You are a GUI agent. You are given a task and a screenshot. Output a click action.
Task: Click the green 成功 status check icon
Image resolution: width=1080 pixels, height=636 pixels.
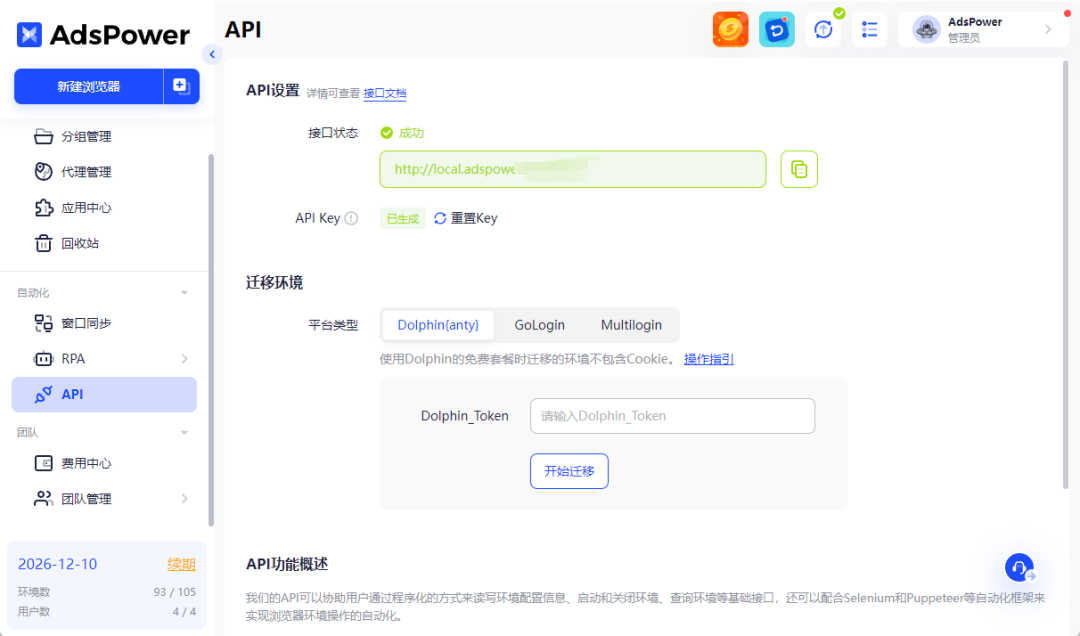387,133
